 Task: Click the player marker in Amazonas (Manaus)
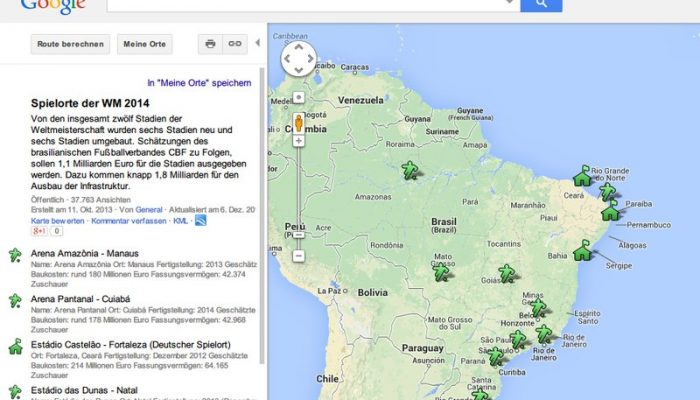click(410, 171)
